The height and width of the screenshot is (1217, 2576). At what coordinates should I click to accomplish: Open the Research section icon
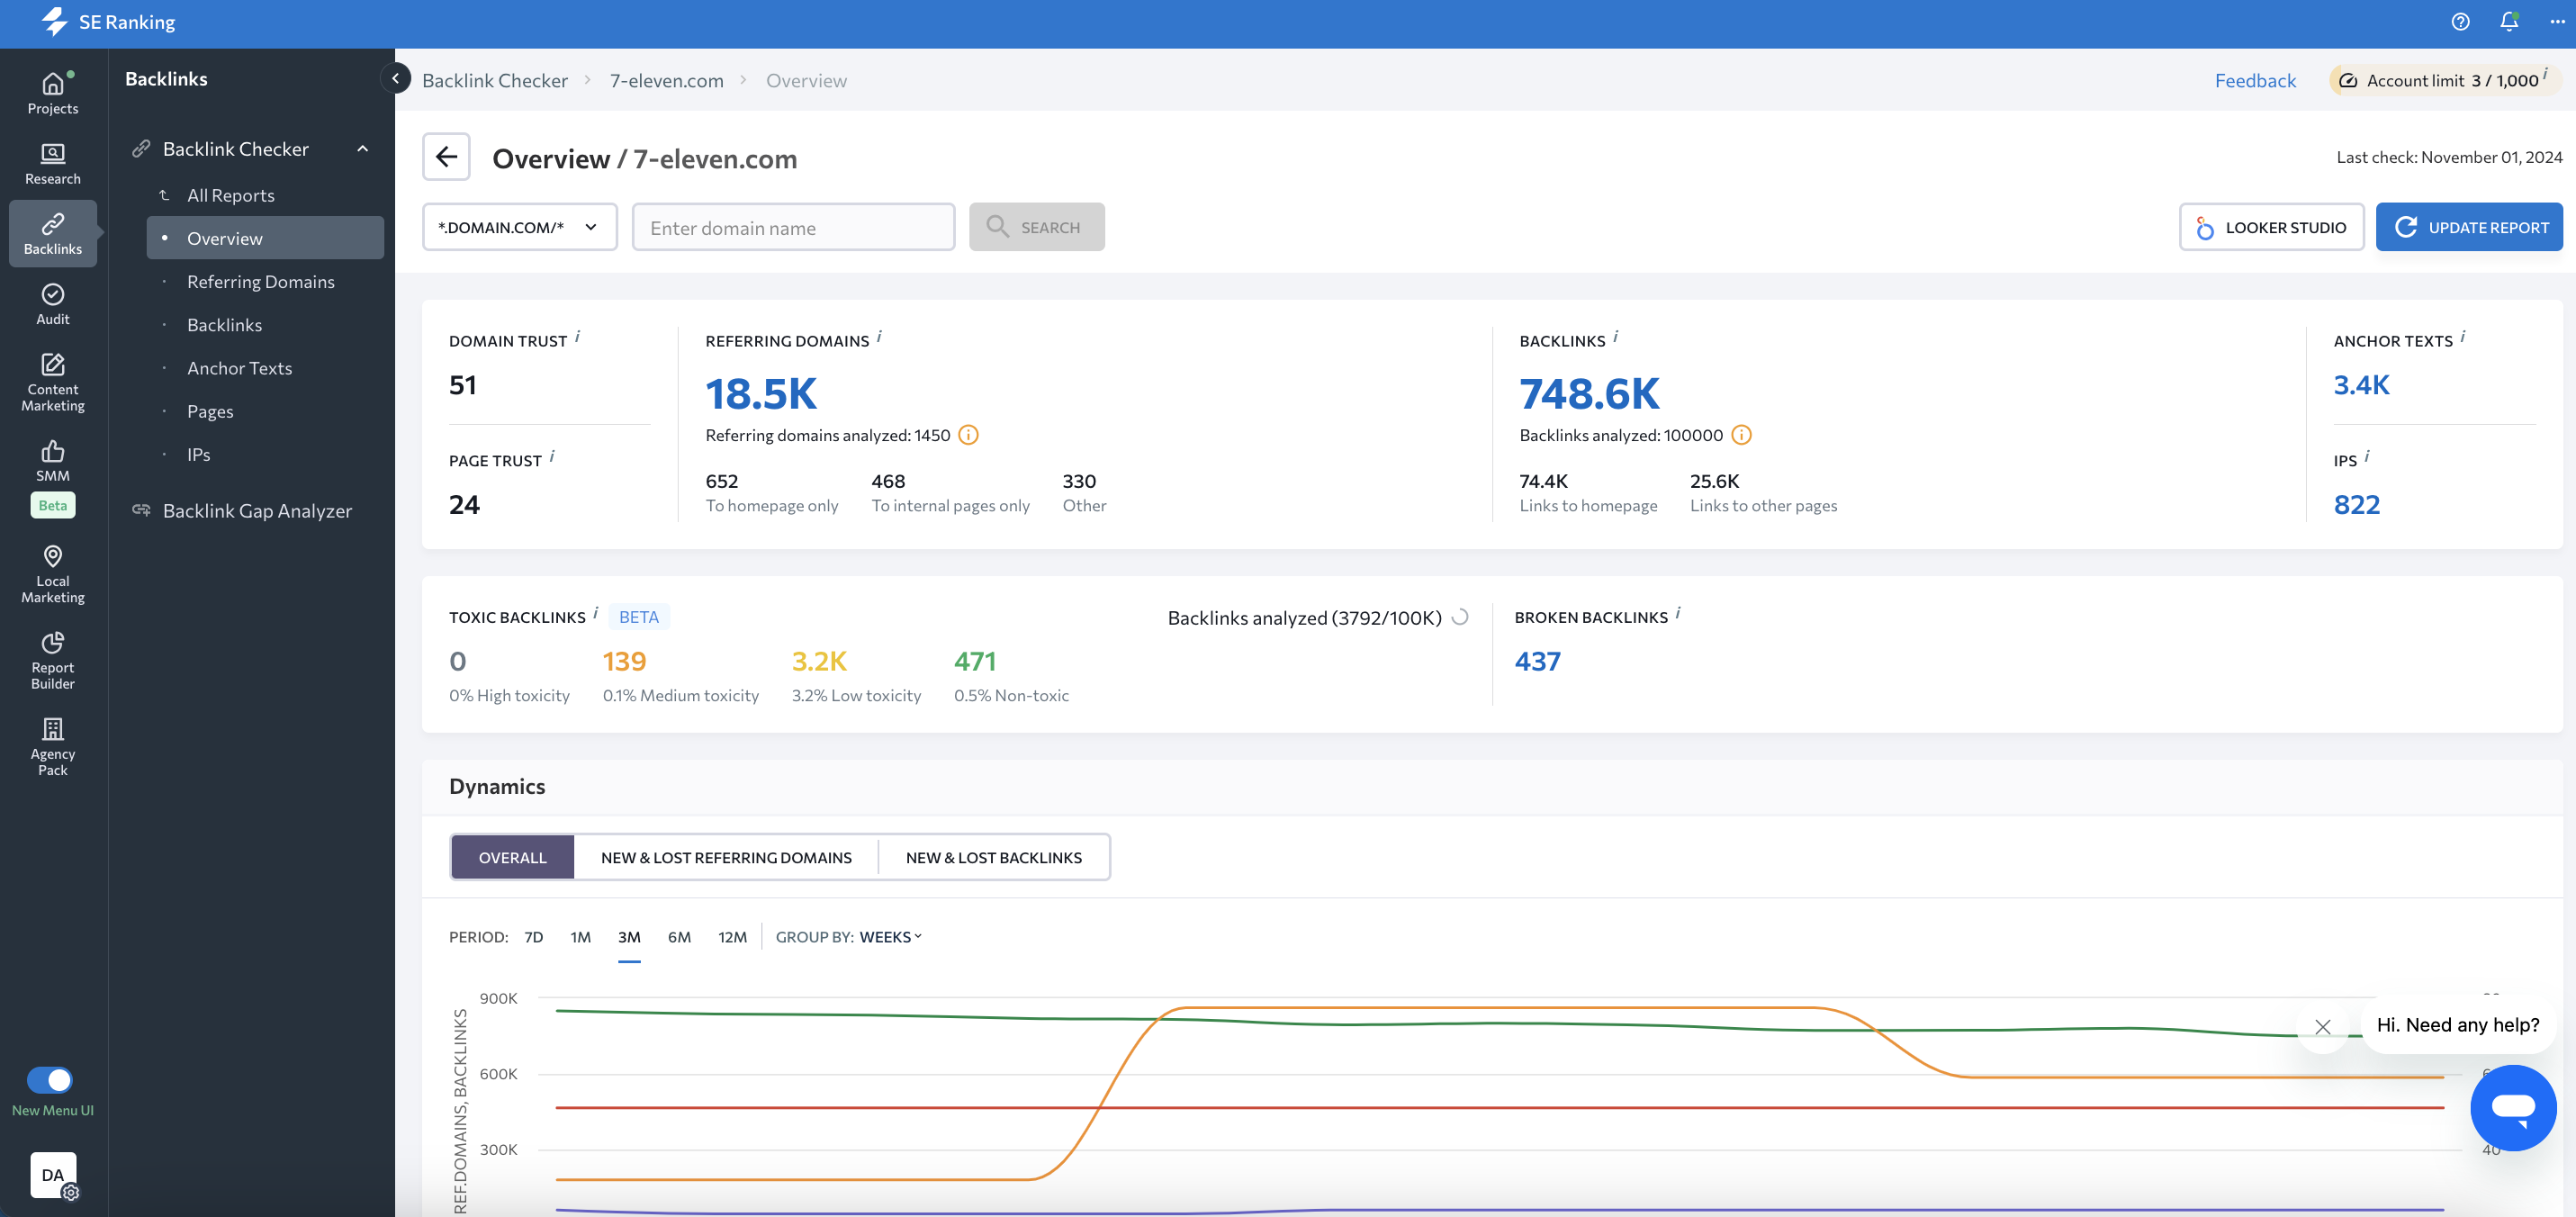tap(53, 153)
